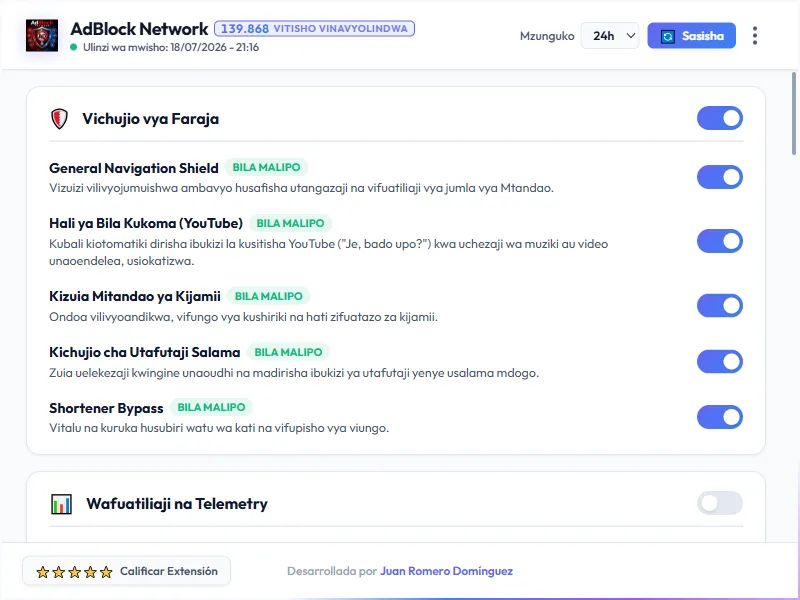Open the Juan Romero Domínguez developer link
This screenshot has width=800, height=600.
click(x=446, y=571)
